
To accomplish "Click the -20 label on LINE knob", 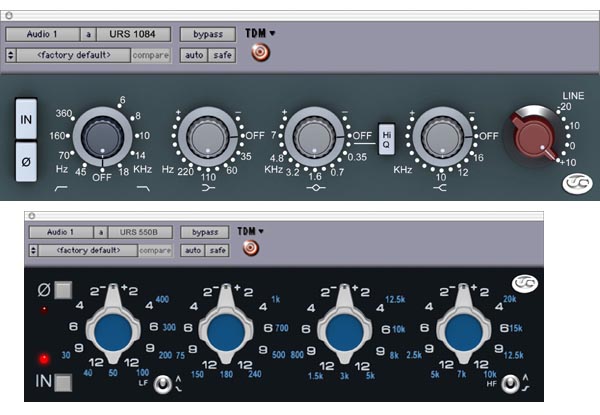I will click(565, 107).
